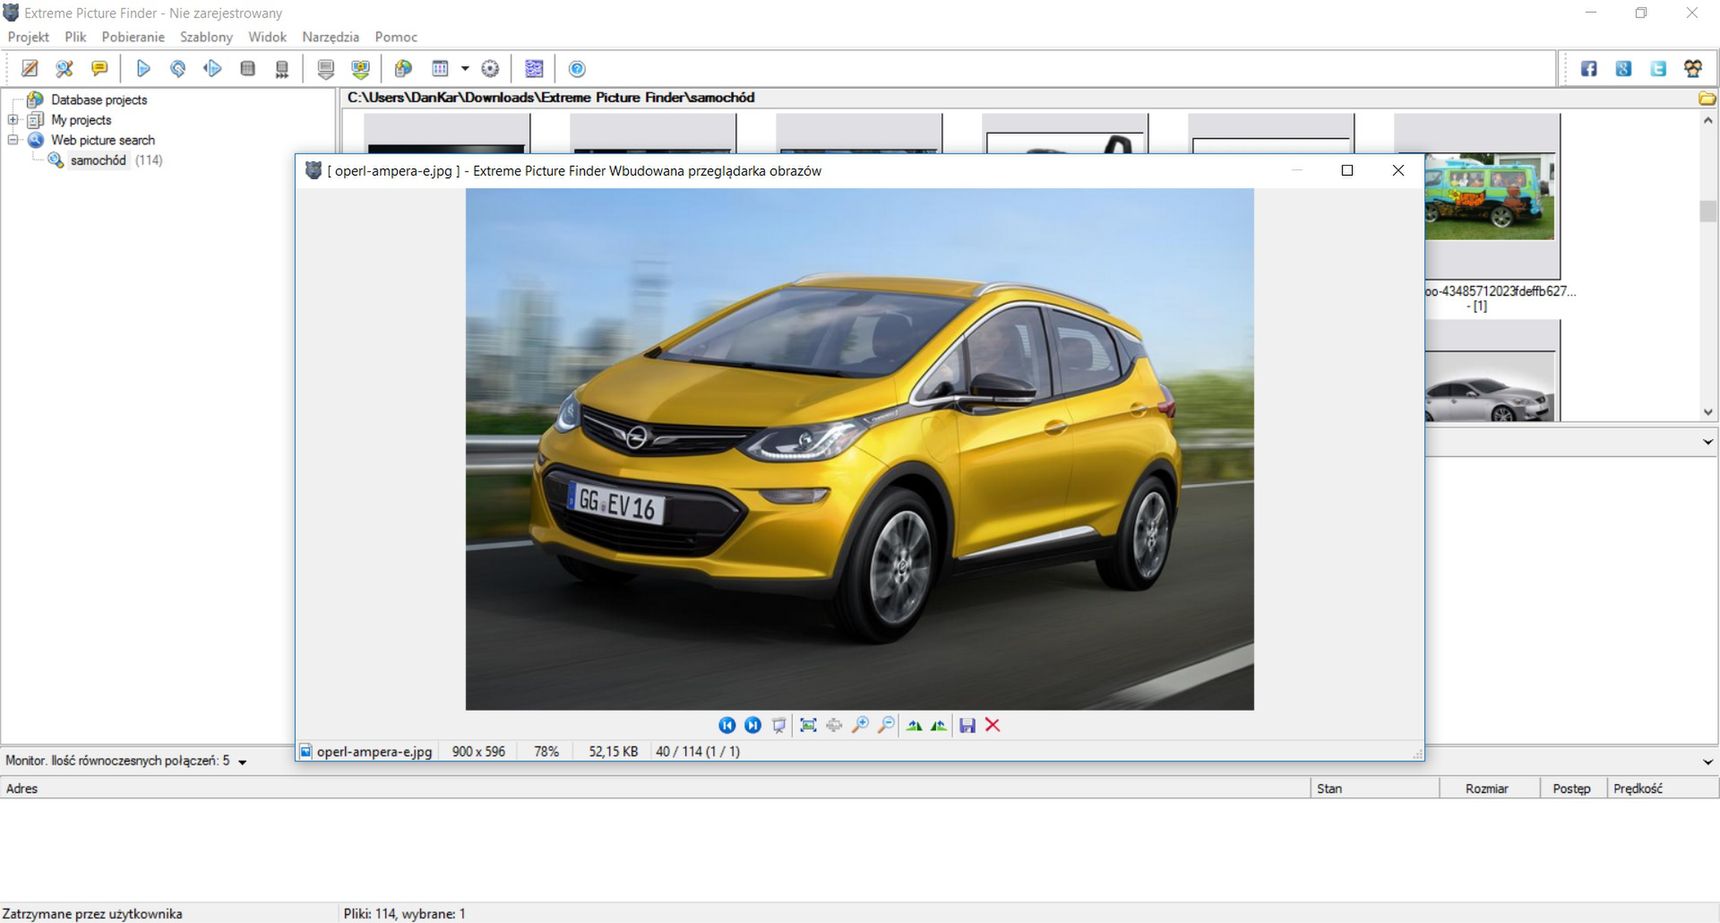Image resolution: width=1720 pixels, height=923 pixels.
Task: Zoom in with magnifier plus icon
Action: [x=860, y=725]
